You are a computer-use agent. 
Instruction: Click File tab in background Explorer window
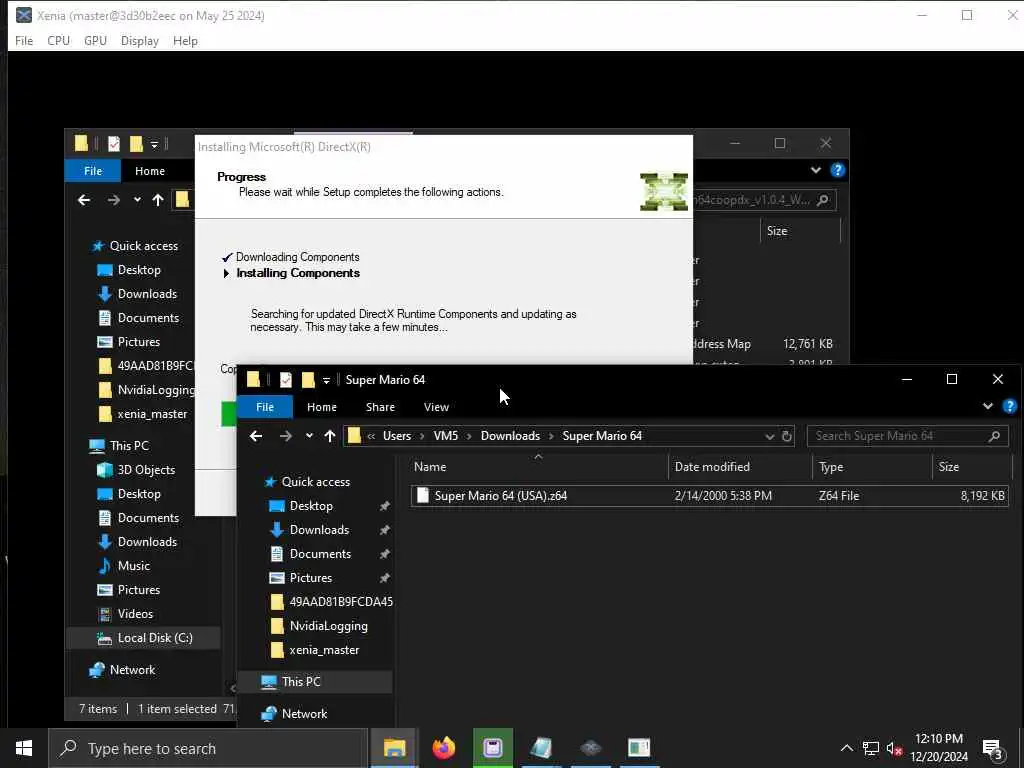point(93,171)
